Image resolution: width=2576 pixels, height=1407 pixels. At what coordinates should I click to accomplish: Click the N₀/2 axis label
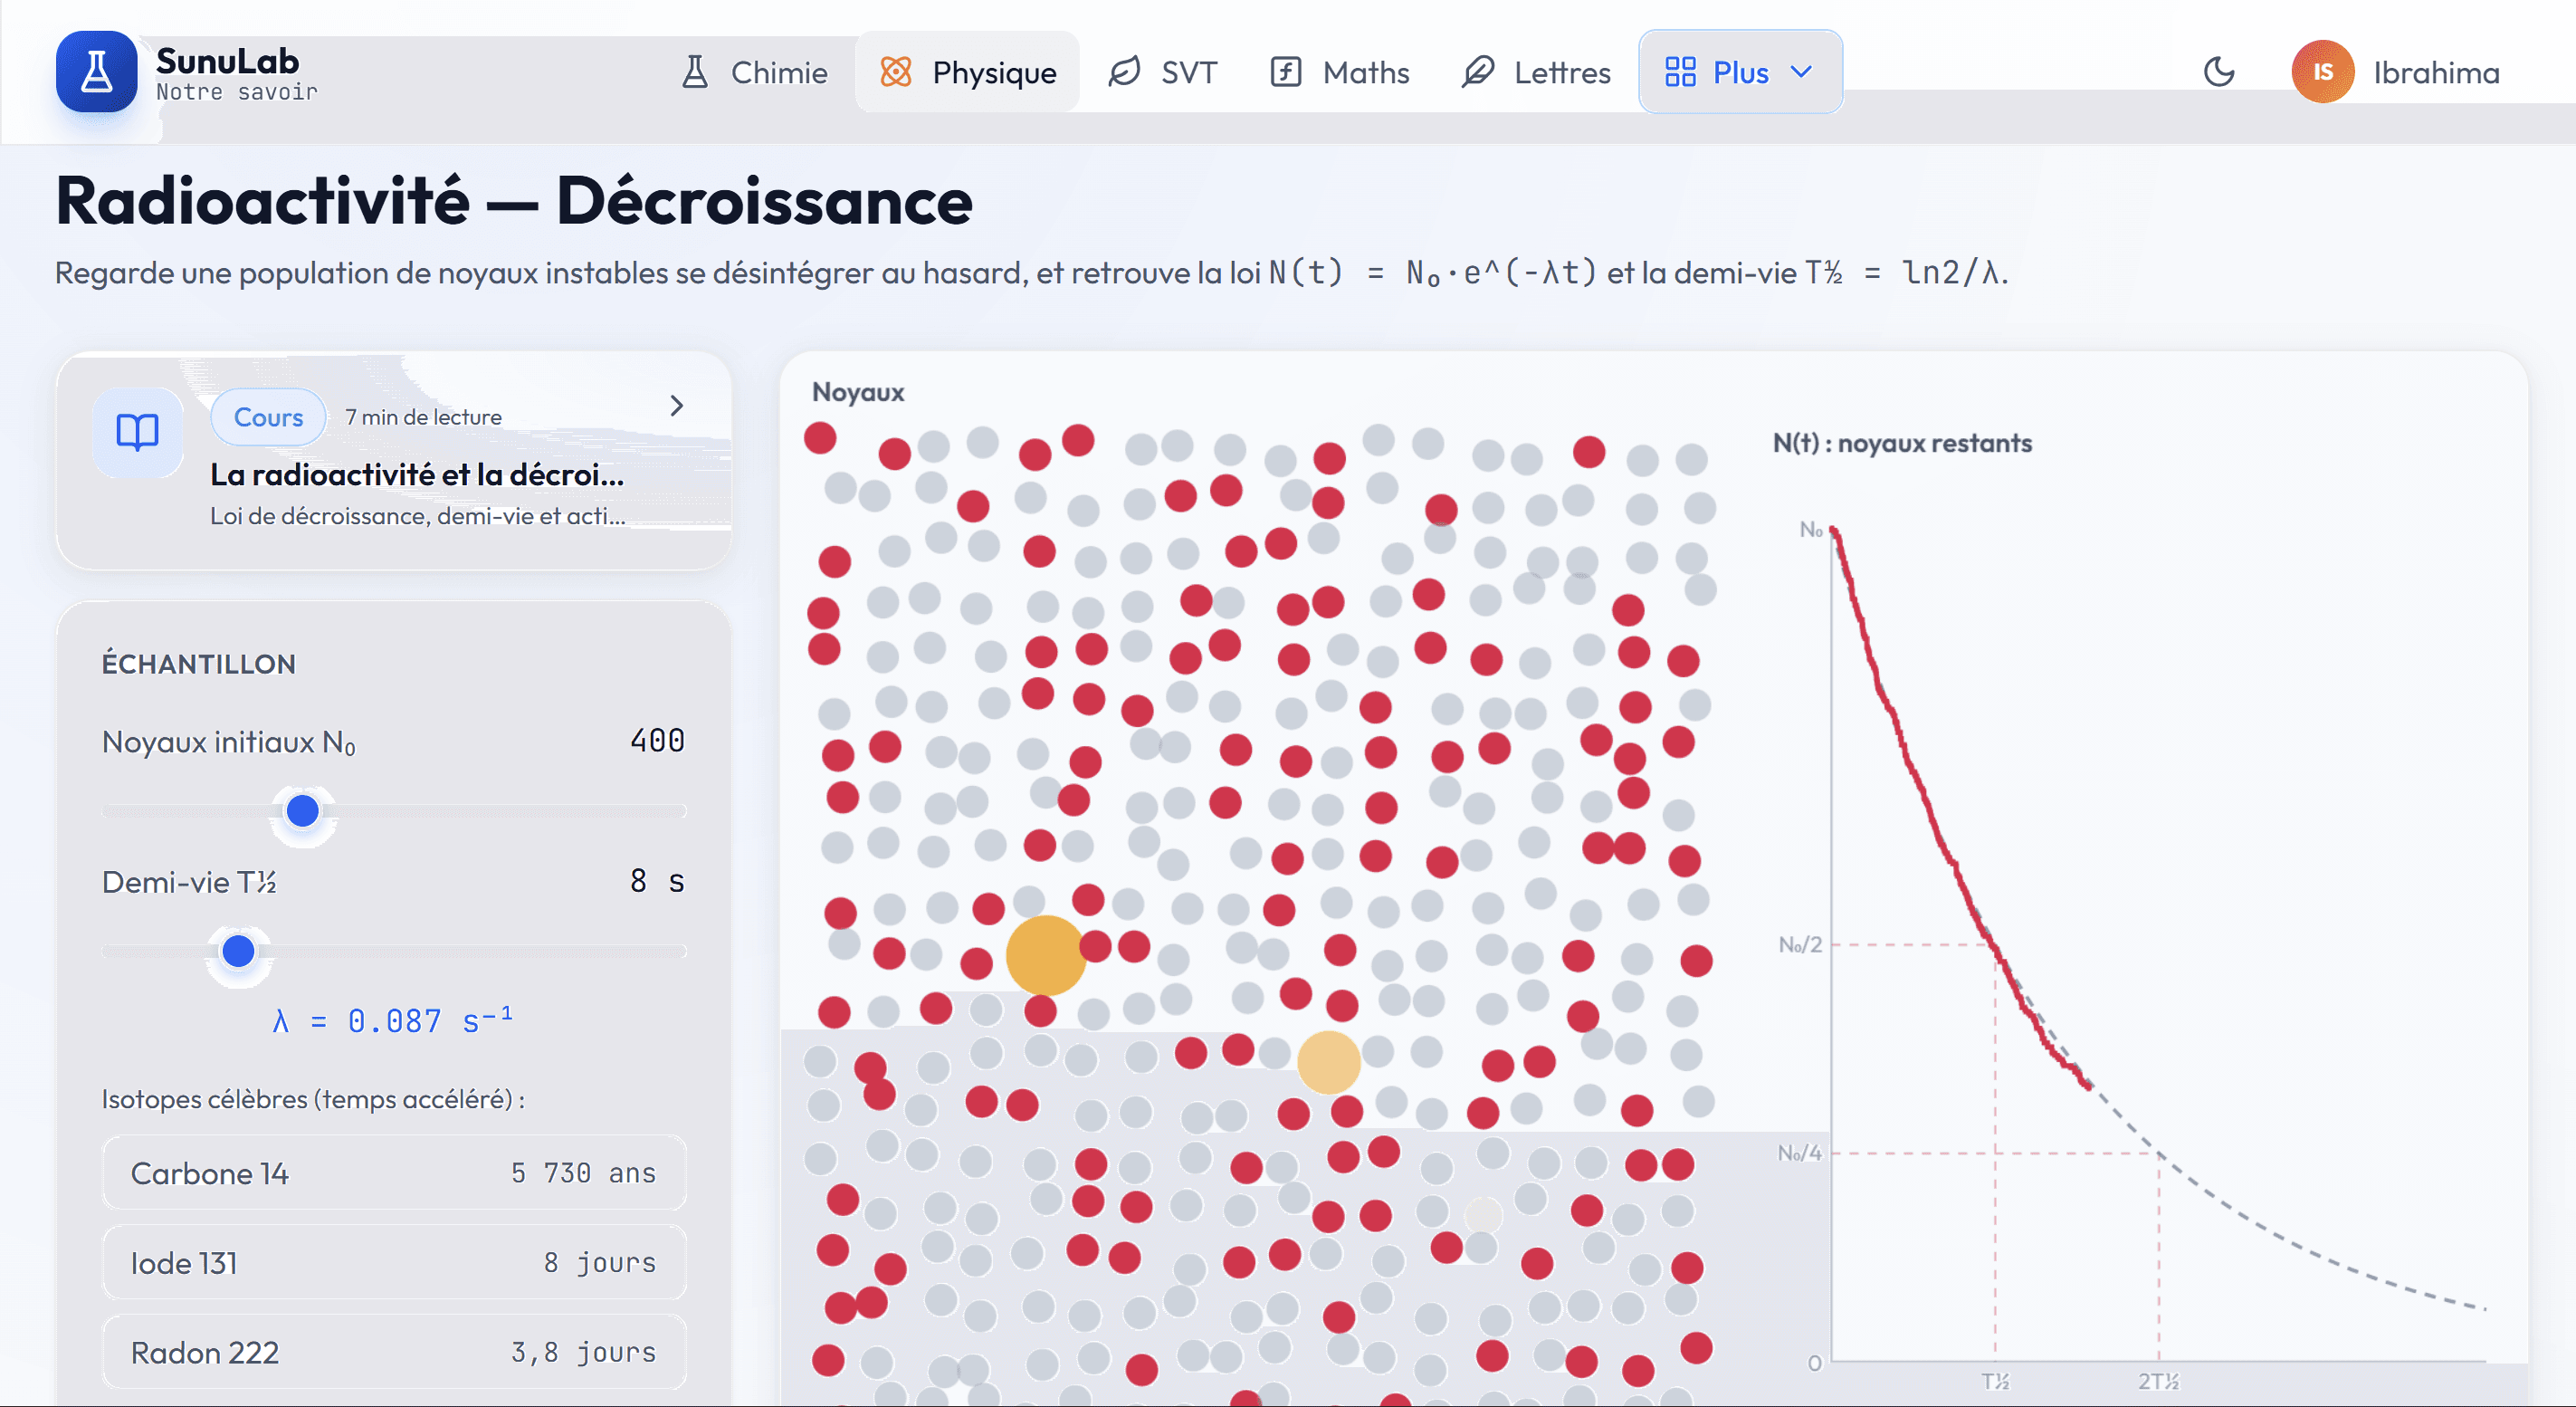[x=1800, y=945]
